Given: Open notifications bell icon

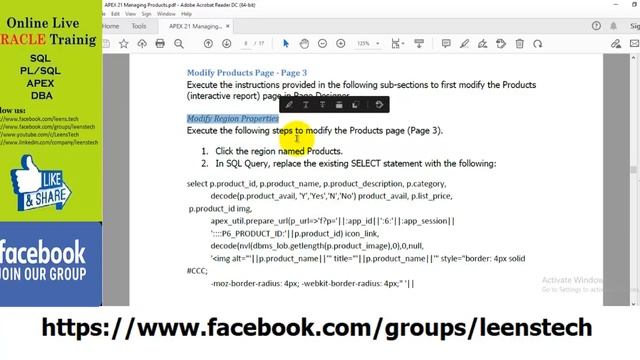Looking at the screenshot, I should click(613, 26).
